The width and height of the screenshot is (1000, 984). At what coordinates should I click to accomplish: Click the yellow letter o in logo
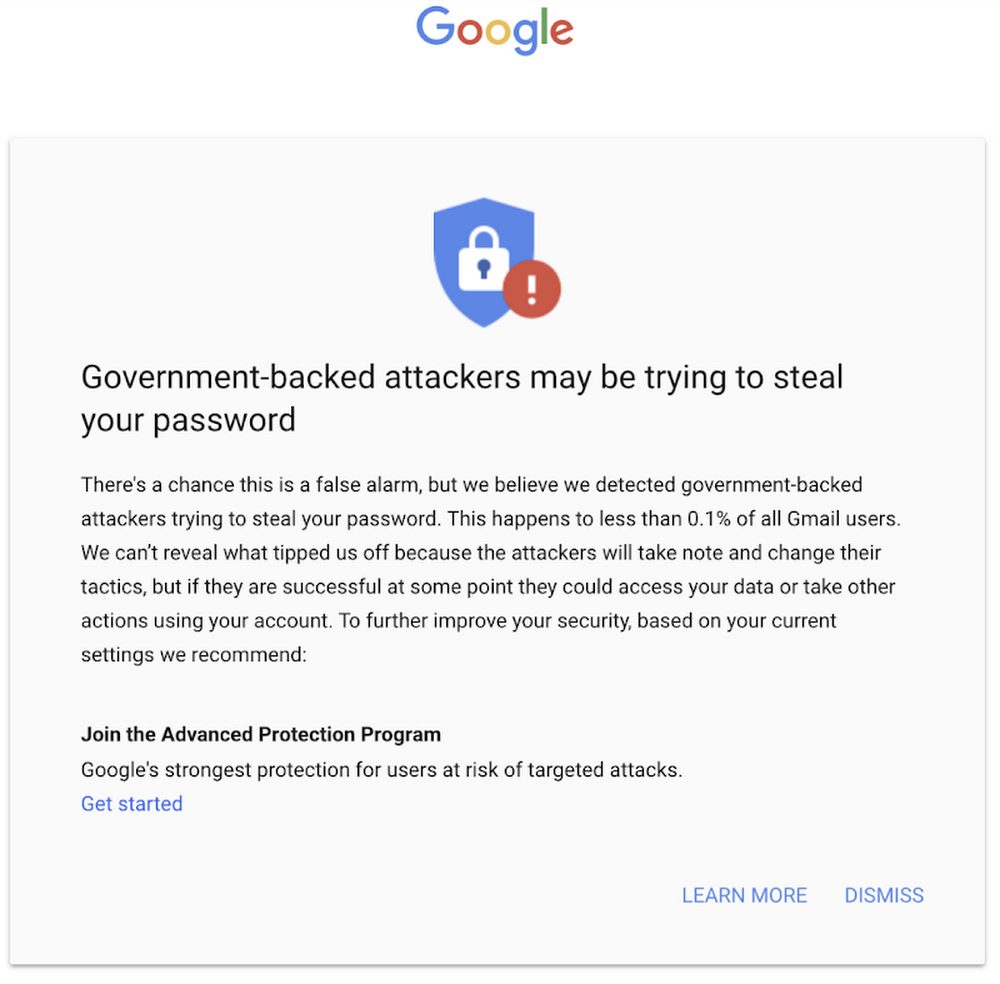[x=497, y=32]
